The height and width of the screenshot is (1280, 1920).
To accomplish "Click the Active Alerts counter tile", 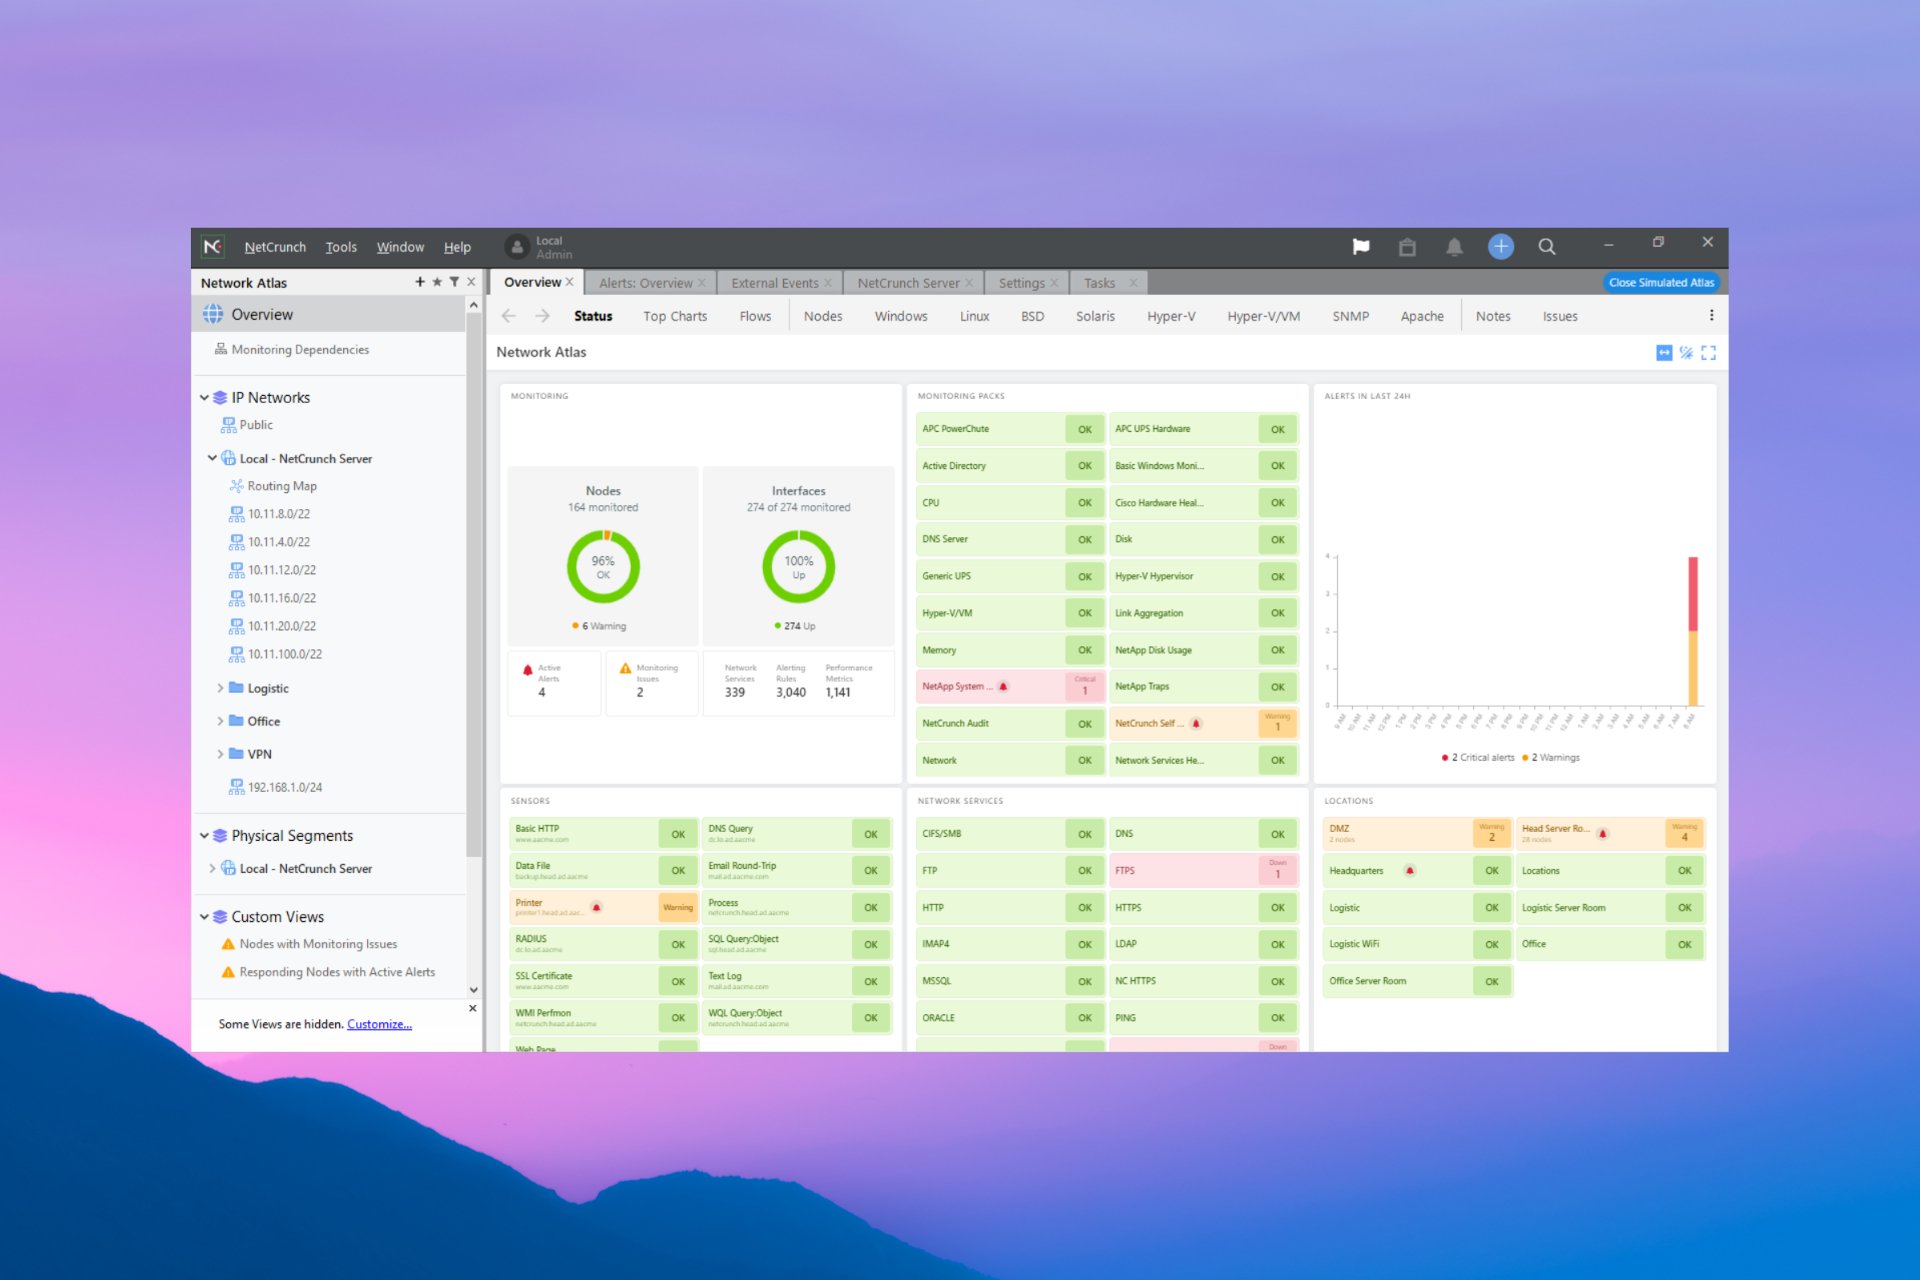I will (554, 682).
